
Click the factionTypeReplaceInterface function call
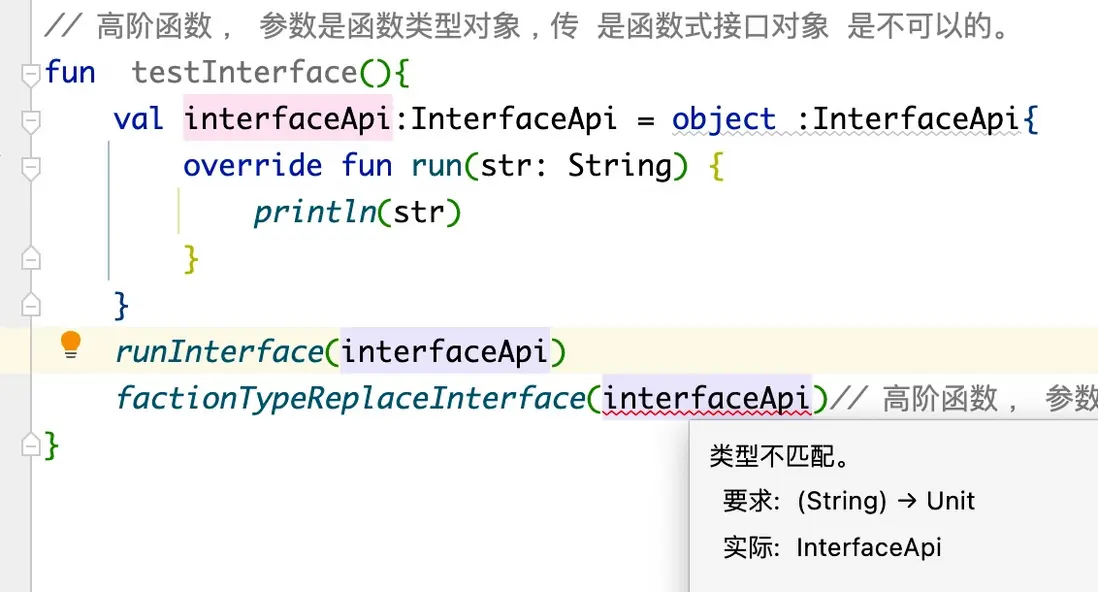(x=350, y=399)
